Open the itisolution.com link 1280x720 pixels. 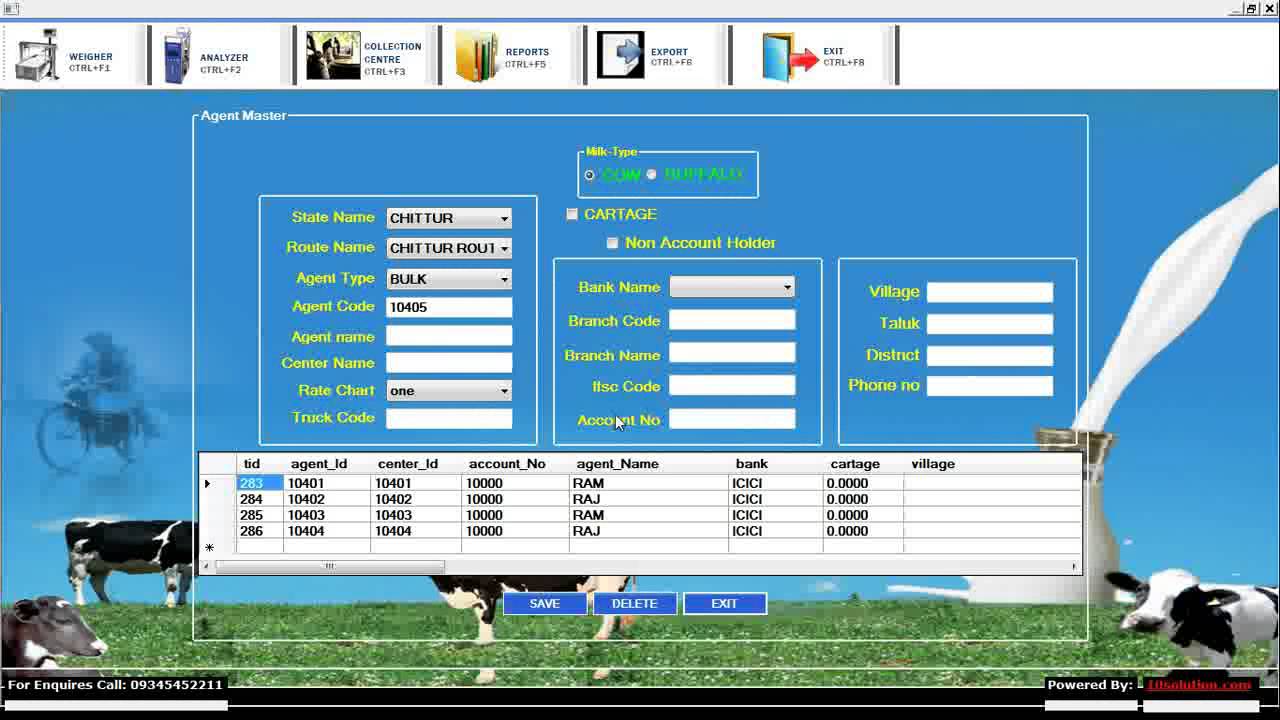click(x=1199, y=685)
